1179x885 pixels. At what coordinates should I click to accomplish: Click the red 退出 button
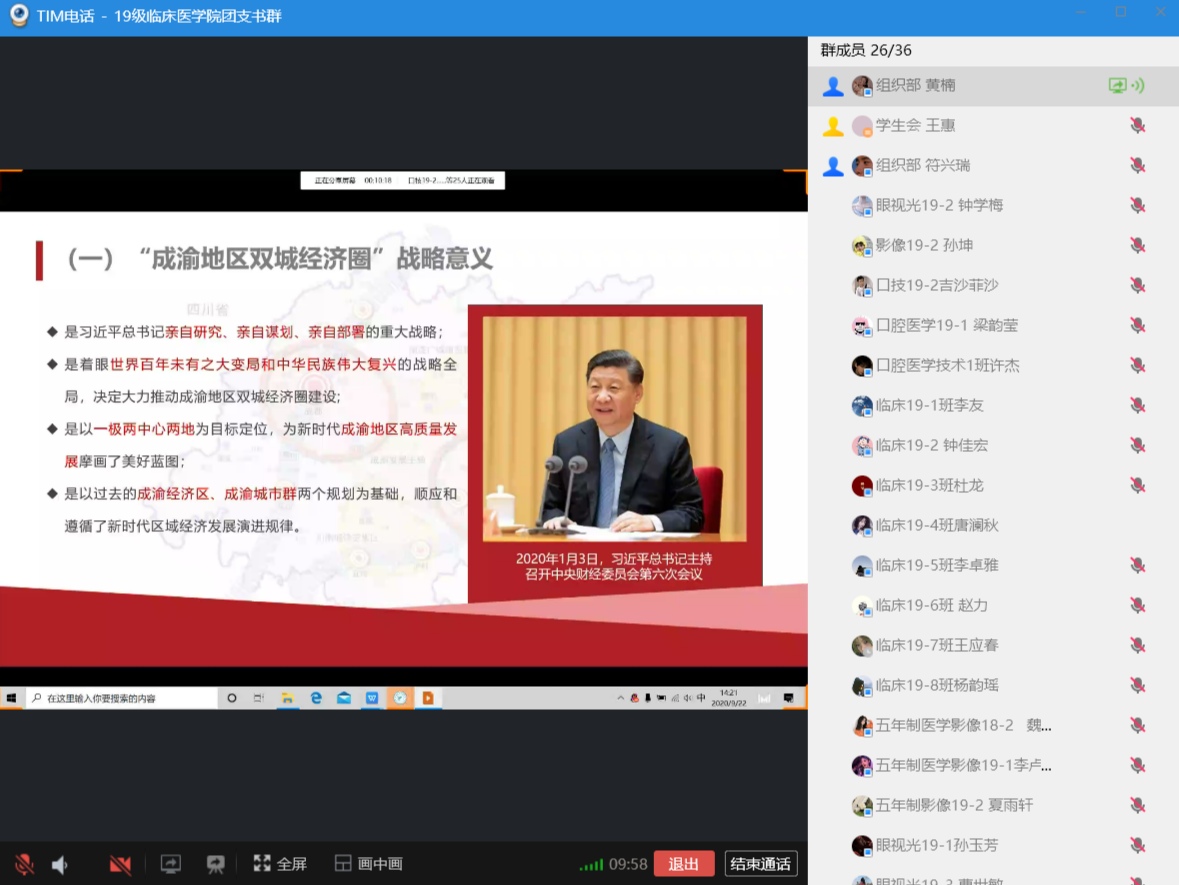[684, 864]
